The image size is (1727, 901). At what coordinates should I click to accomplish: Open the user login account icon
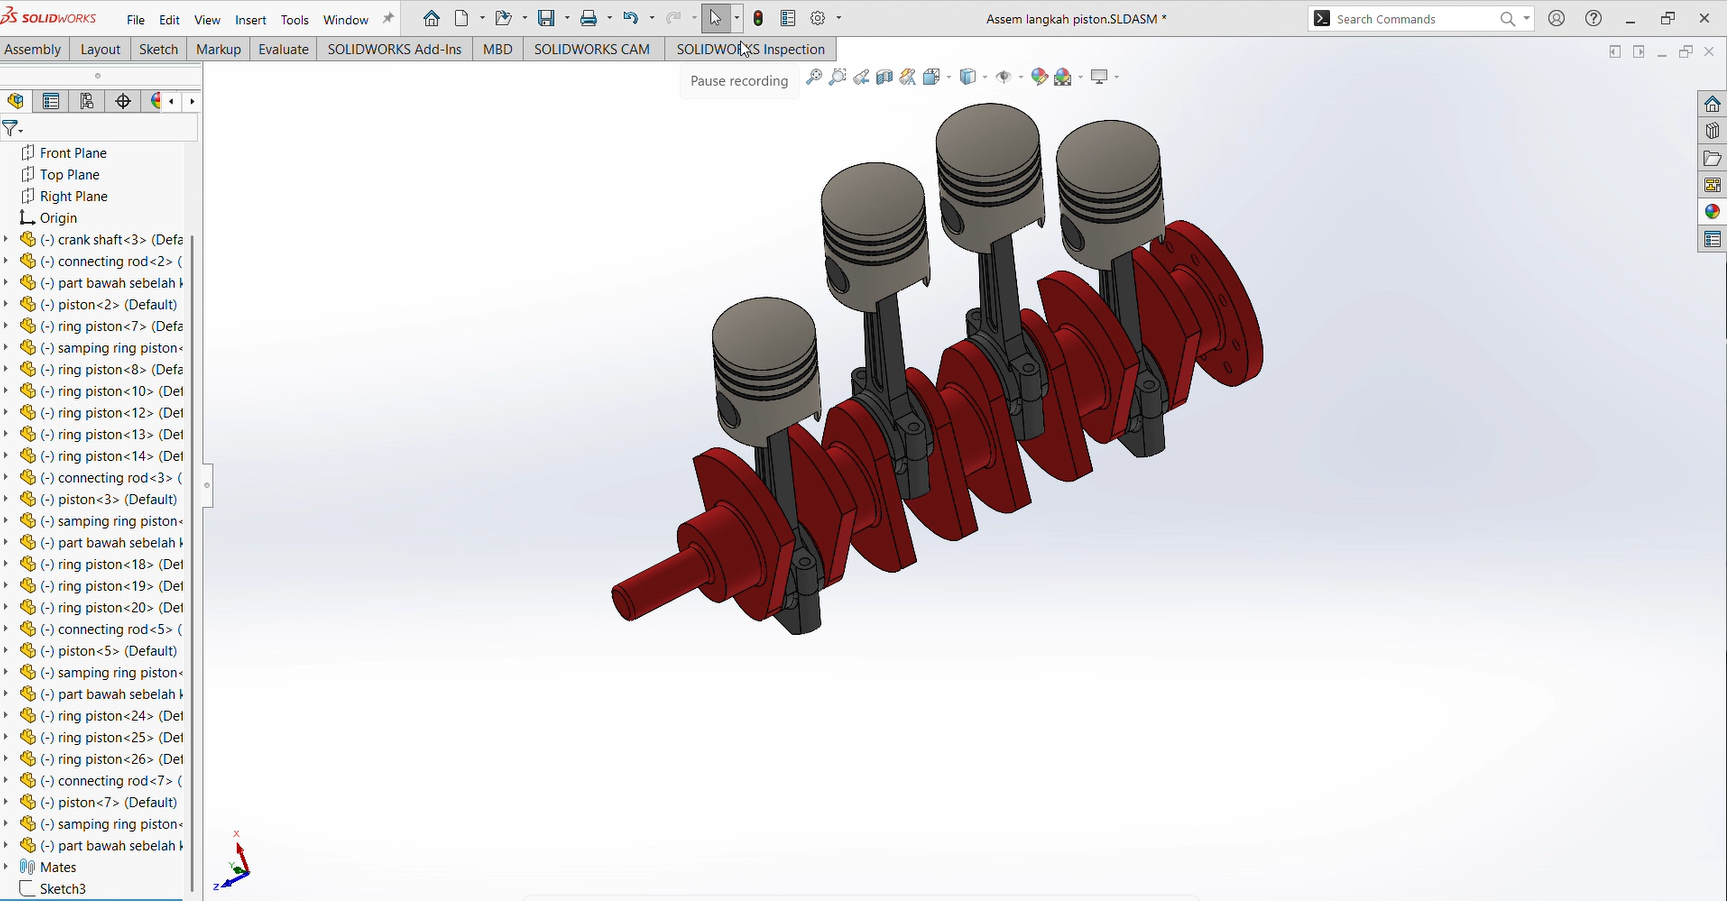1556,19
